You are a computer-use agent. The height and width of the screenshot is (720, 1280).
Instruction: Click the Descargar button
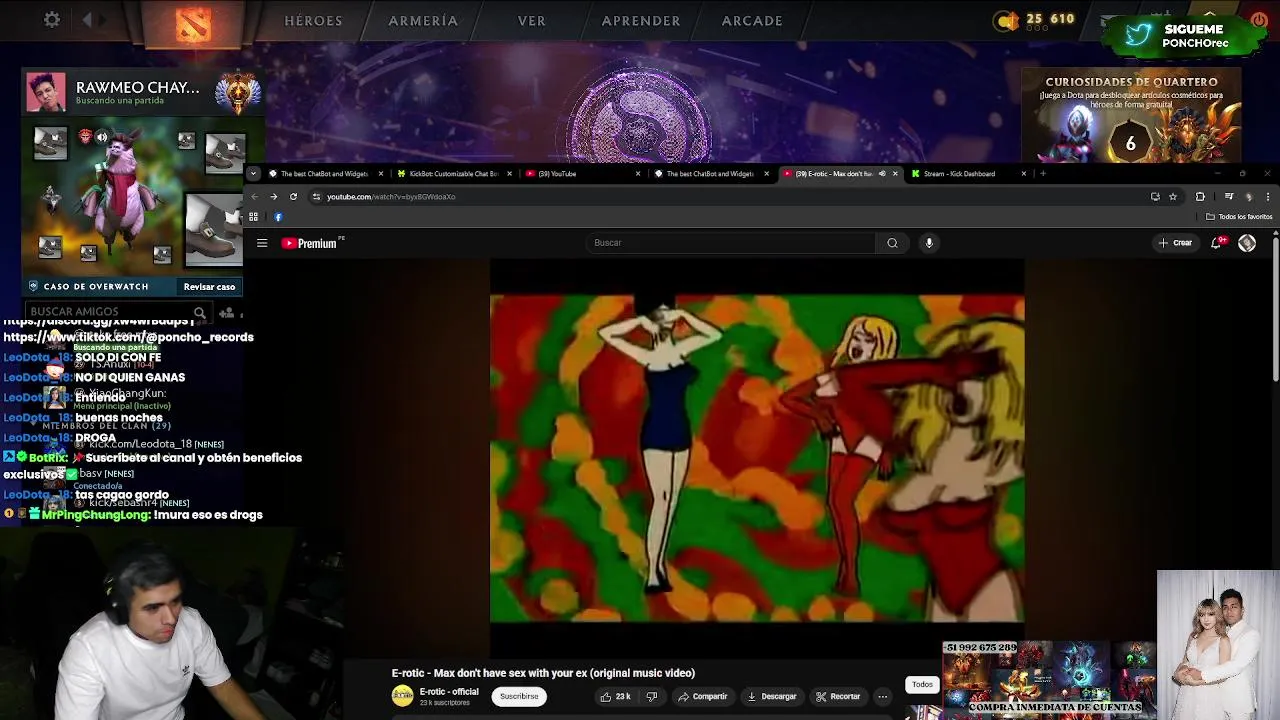771,696
